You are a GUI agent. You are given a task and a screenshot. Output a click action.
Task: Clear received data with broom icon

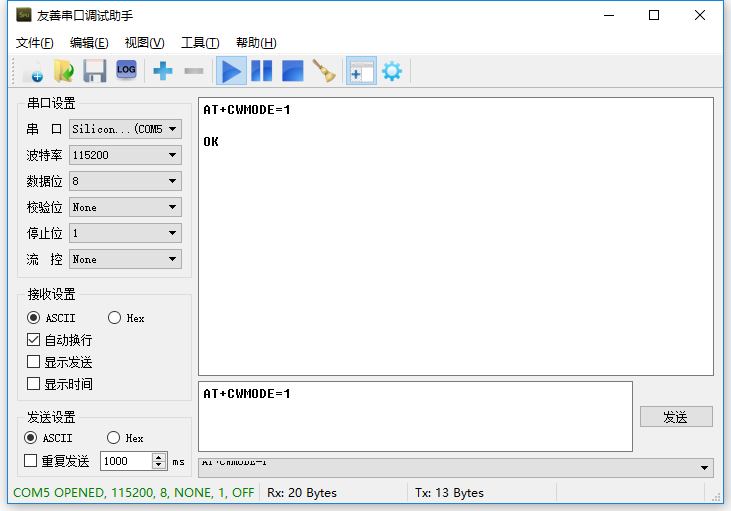click(x=324, y=71)
